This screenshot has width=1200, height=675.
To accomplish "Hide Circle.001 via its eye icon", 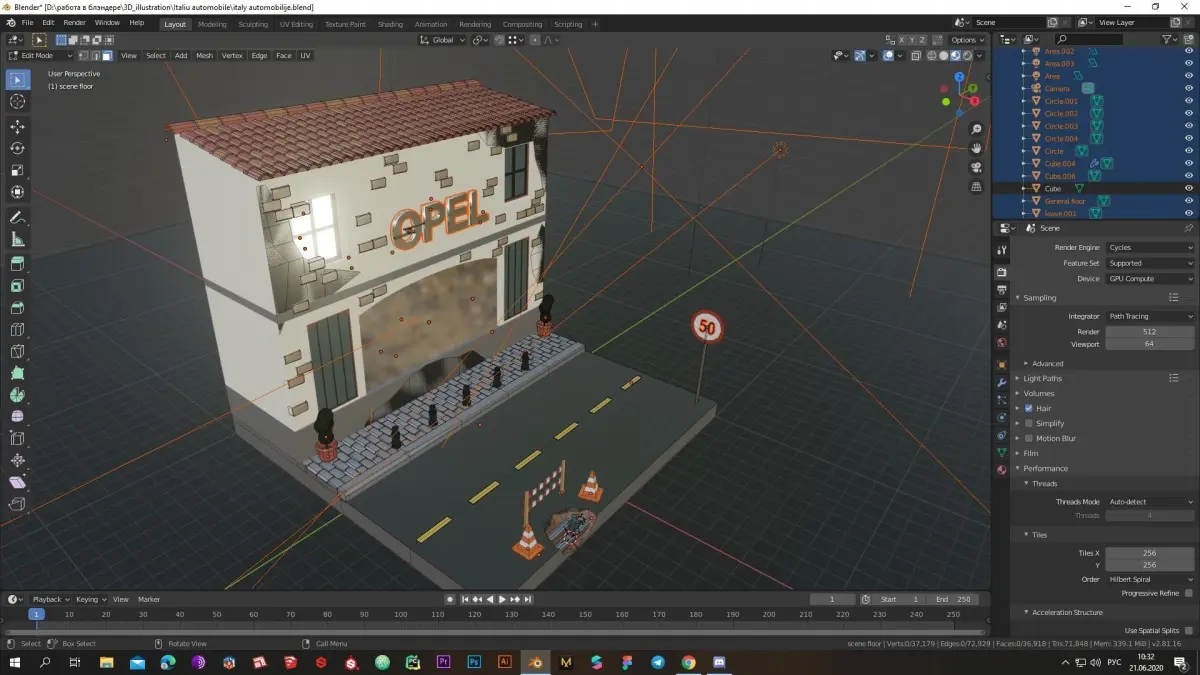I will tap(1188, 101).
